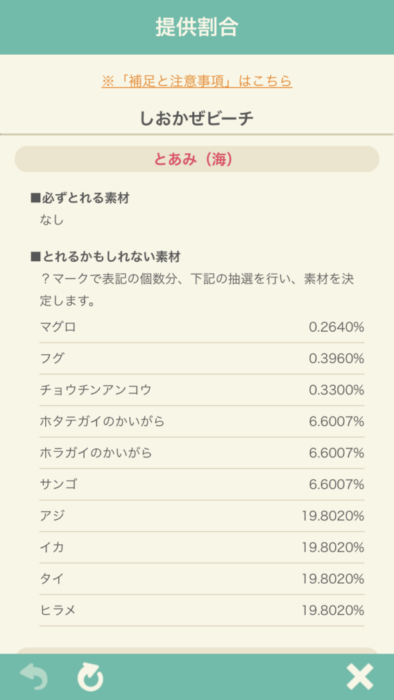This screenshot has height=700, width=394.
Task: Close the page with X icon
Action: pos(360,677)
